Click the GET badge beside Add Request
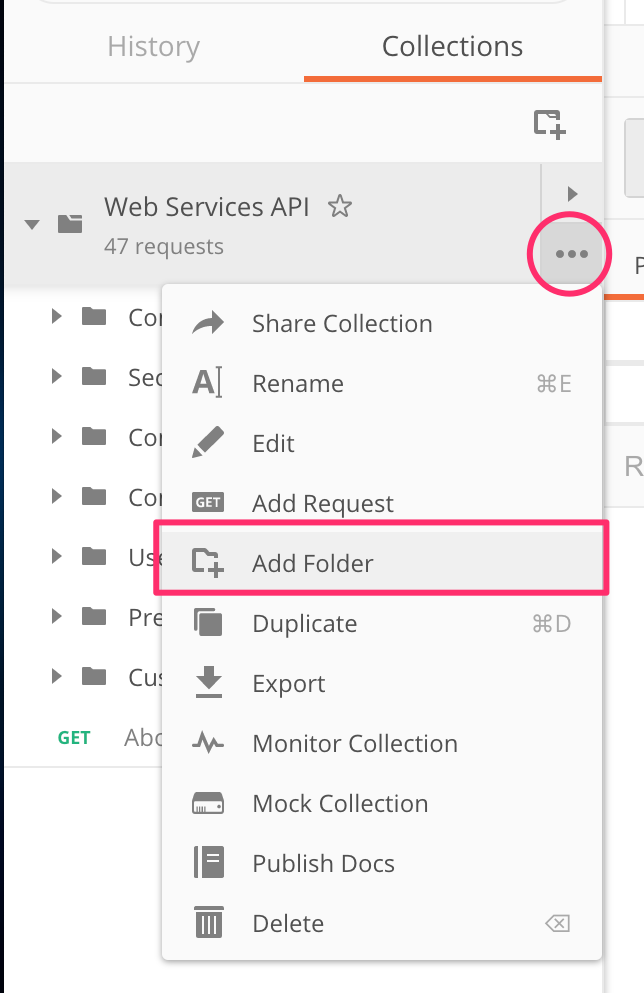Screen dimensions: 644x993 coord(208,503)
